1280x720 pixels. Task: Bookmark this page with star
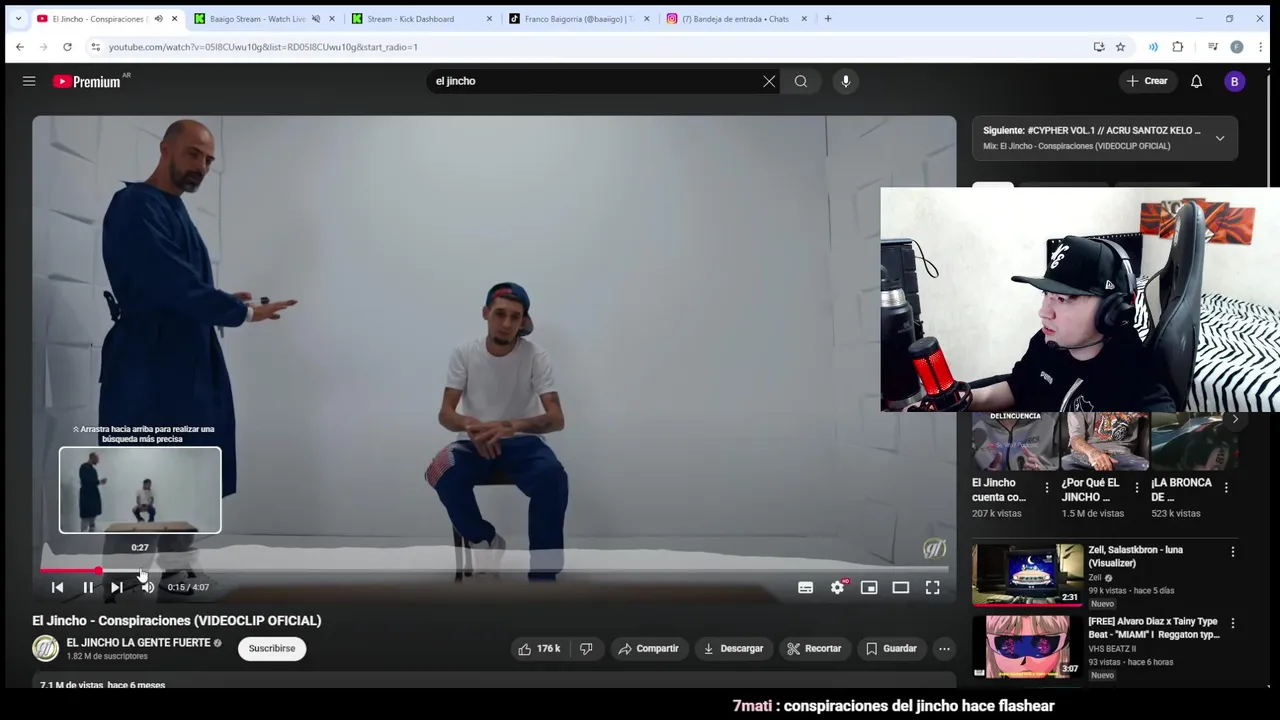tap(1121, 47)
